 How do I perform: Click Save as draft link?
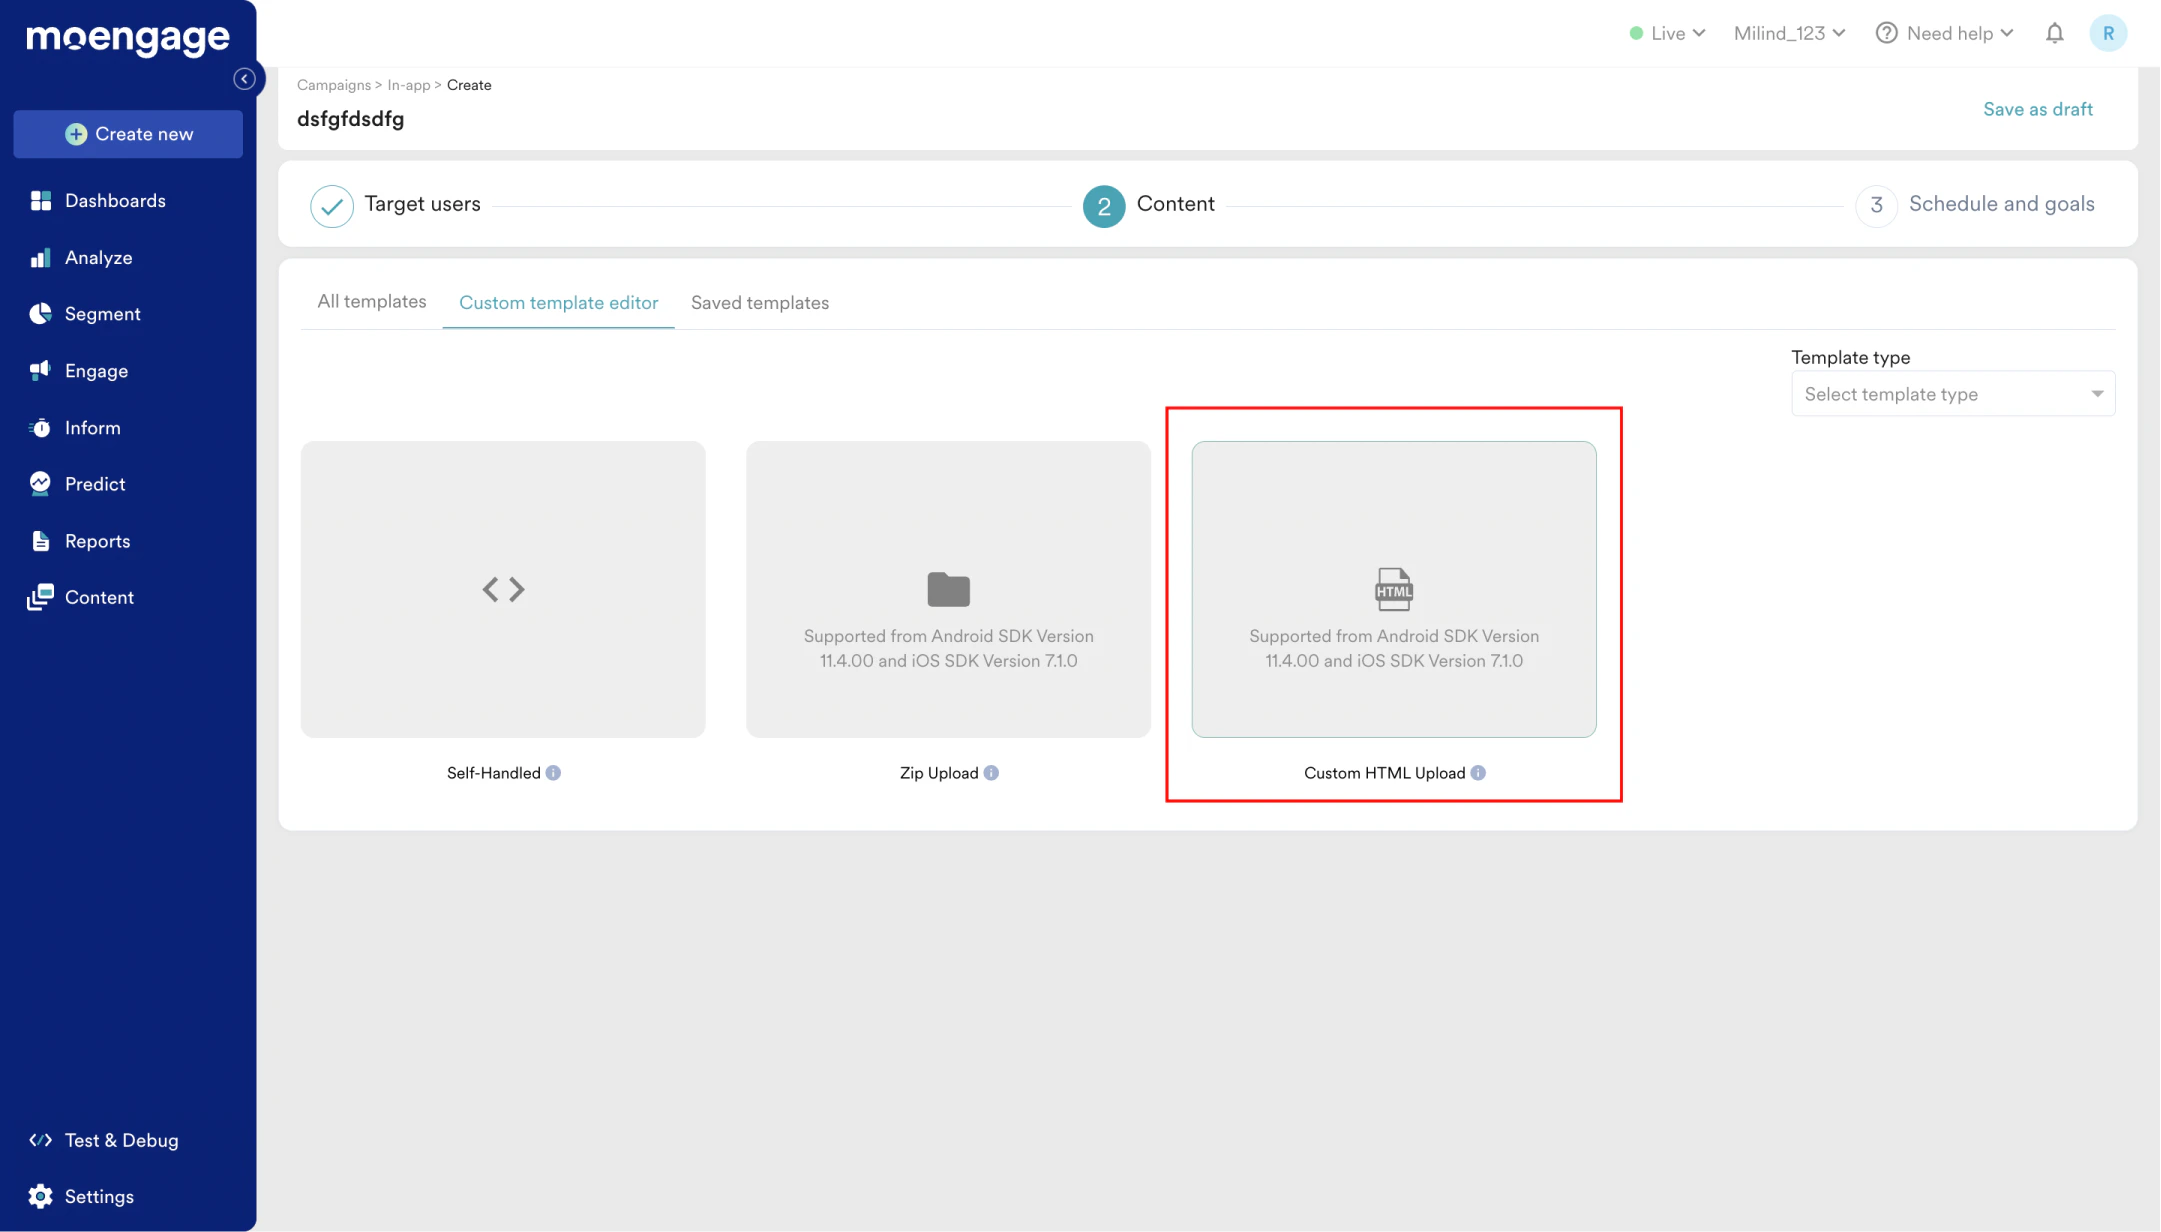coord(2037,109)
